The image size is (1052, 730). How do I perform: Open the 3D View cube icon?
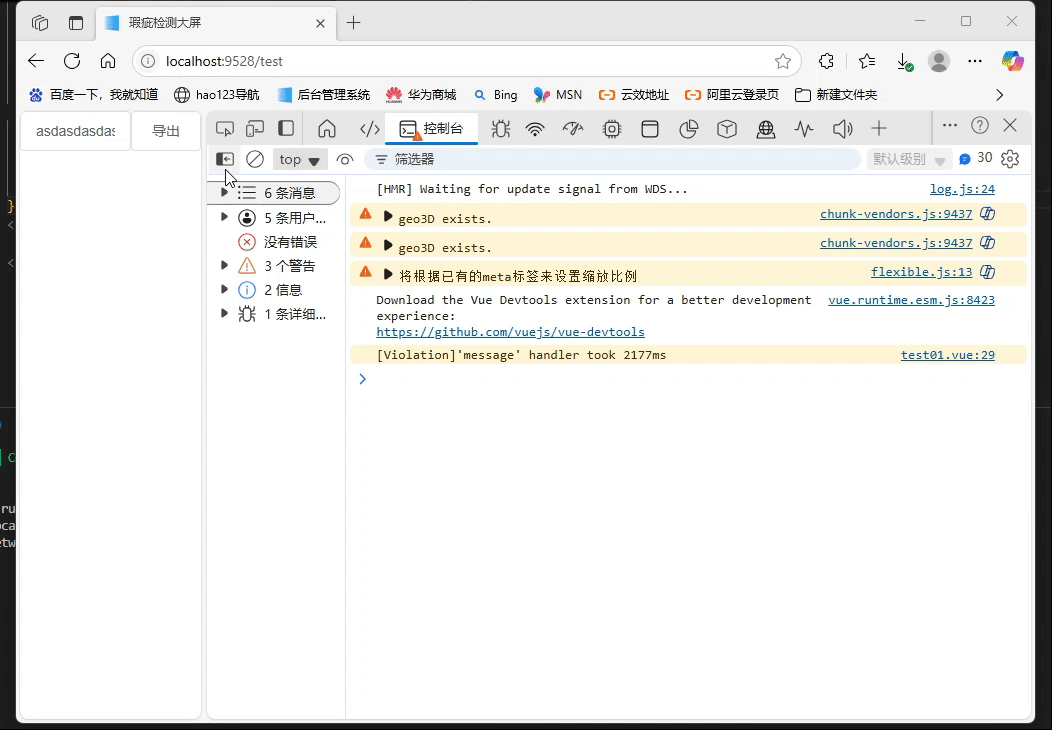(x=727, y=128)
